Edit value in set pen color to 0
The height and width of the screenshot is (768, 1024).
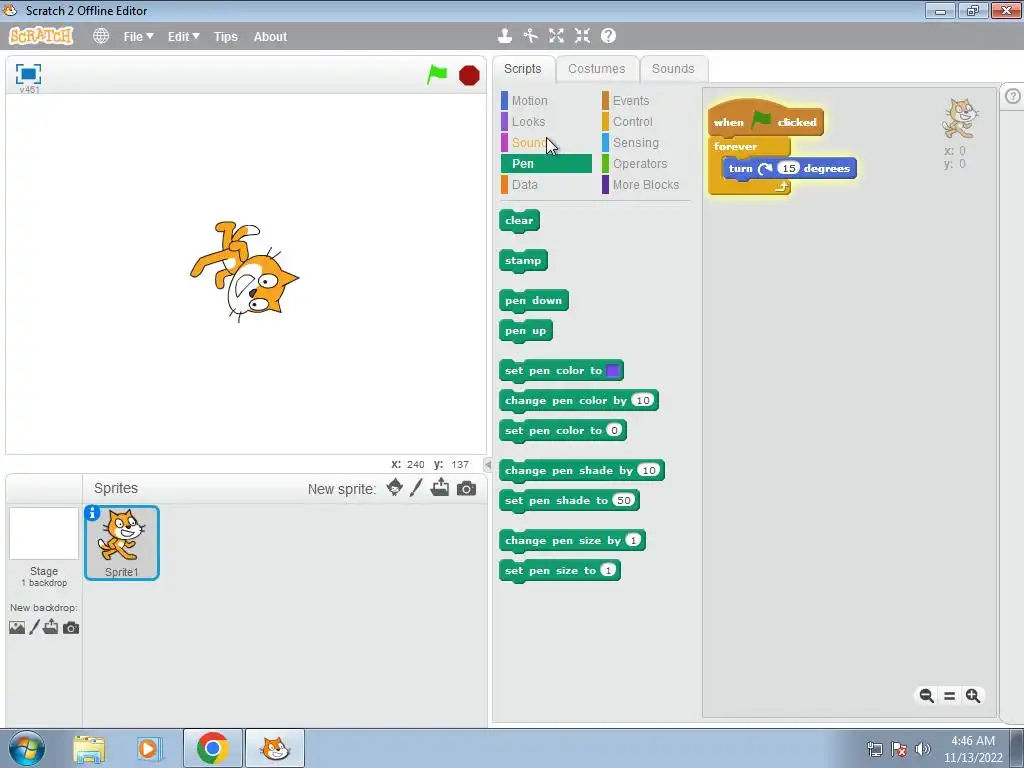pos(614,430)
